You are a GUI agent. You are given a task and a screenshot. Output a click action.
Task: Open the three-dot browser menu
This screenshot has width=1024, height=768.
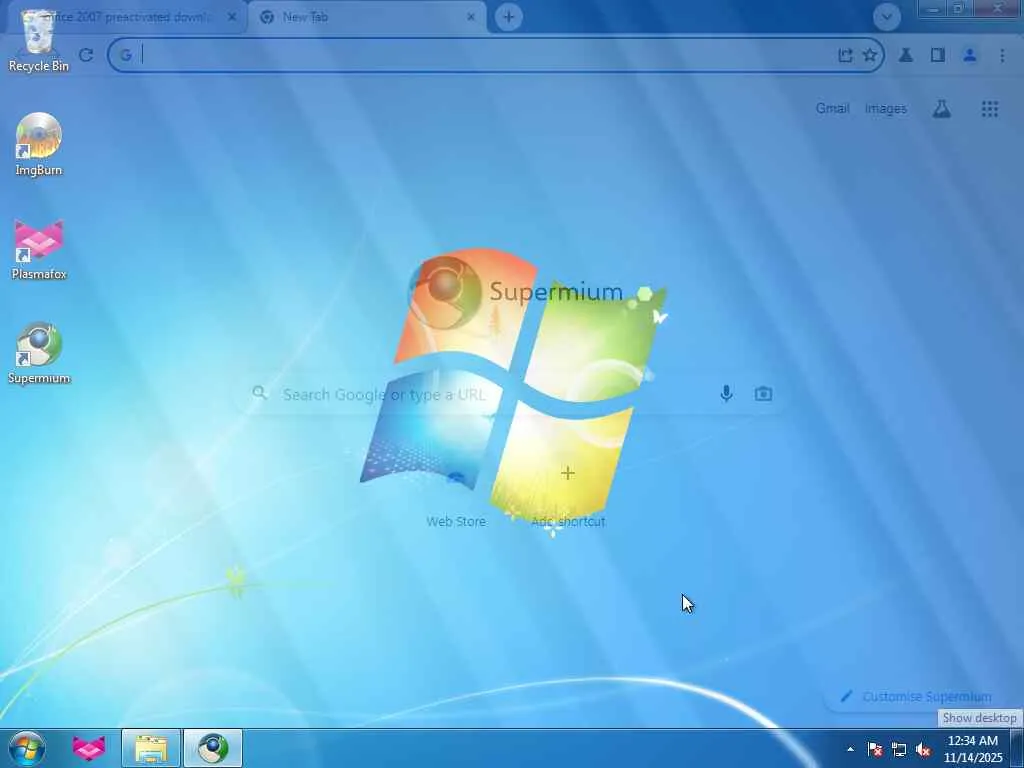coord(1002,55)
